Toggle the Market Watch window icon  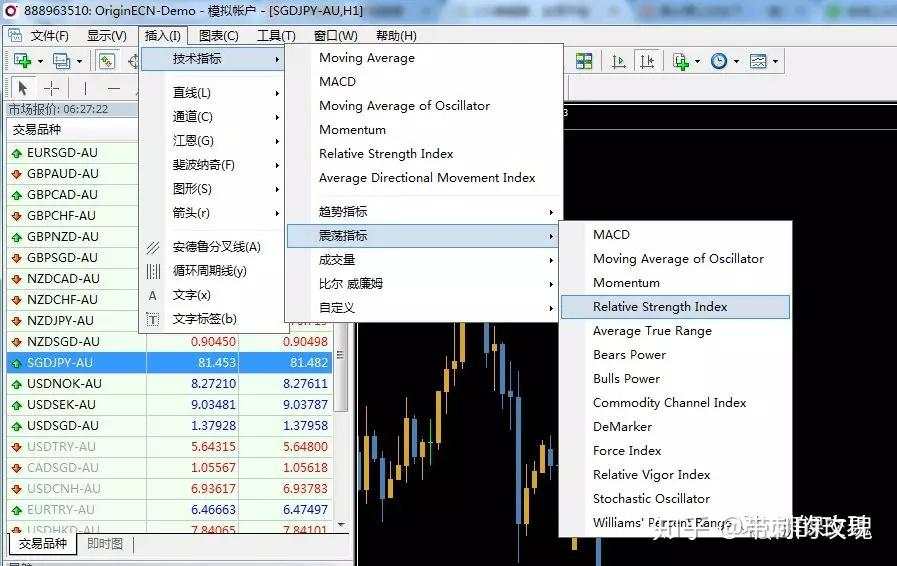click(106, 61)
